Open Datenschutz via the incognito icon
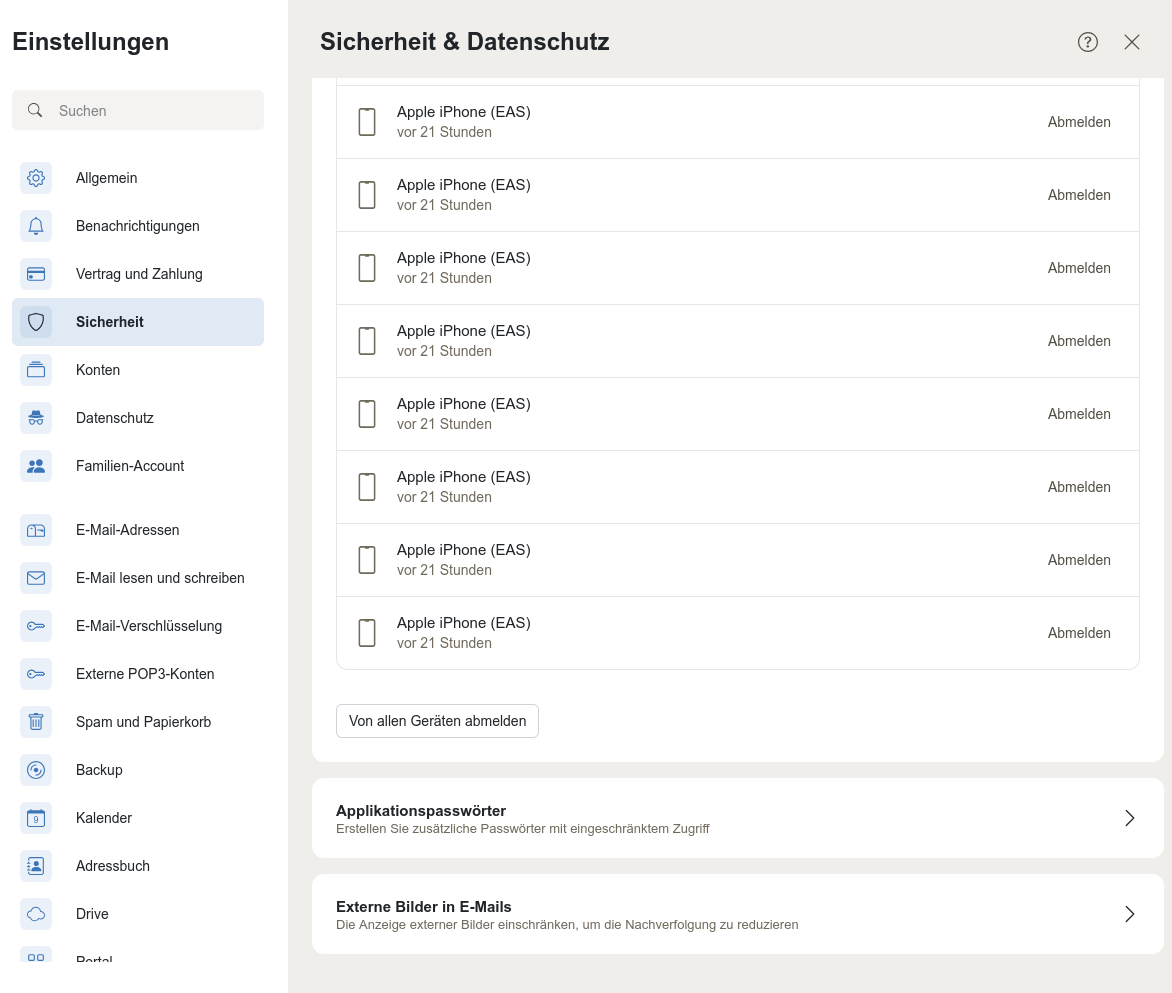 [x=36, y=418]
